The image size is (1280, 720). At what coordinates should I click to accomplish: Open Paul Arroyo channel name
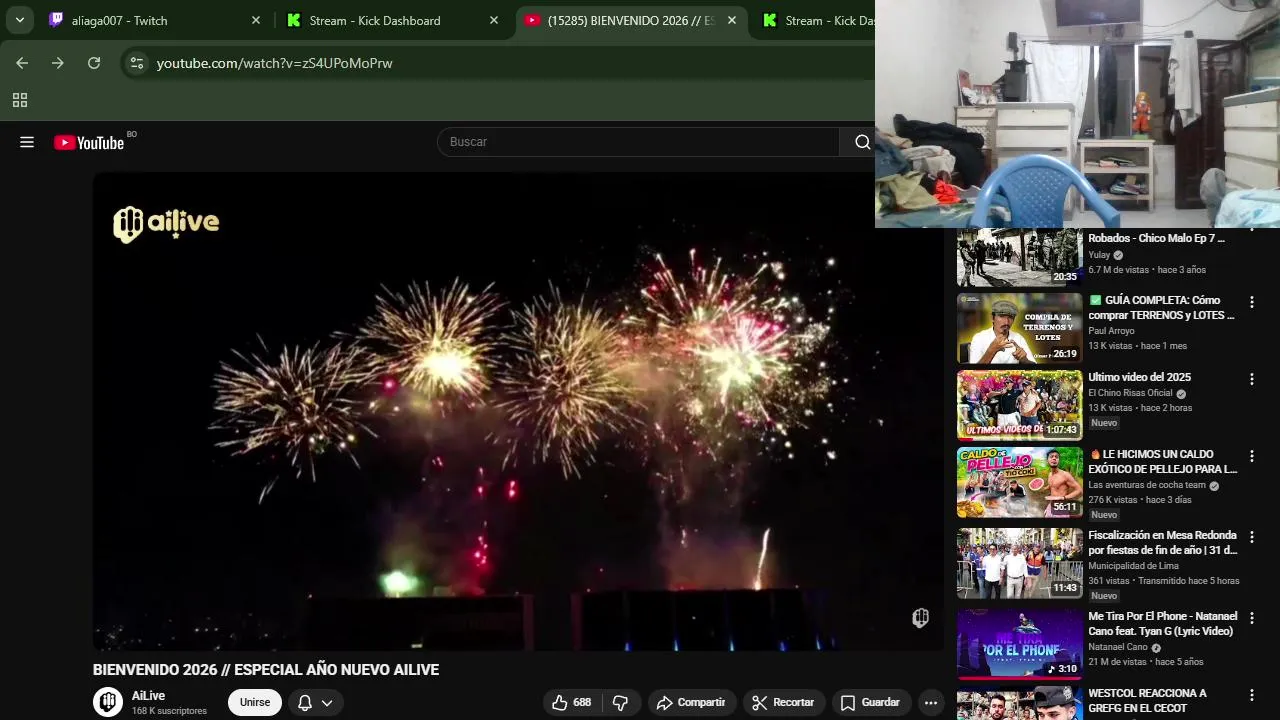click(1111, 331)
